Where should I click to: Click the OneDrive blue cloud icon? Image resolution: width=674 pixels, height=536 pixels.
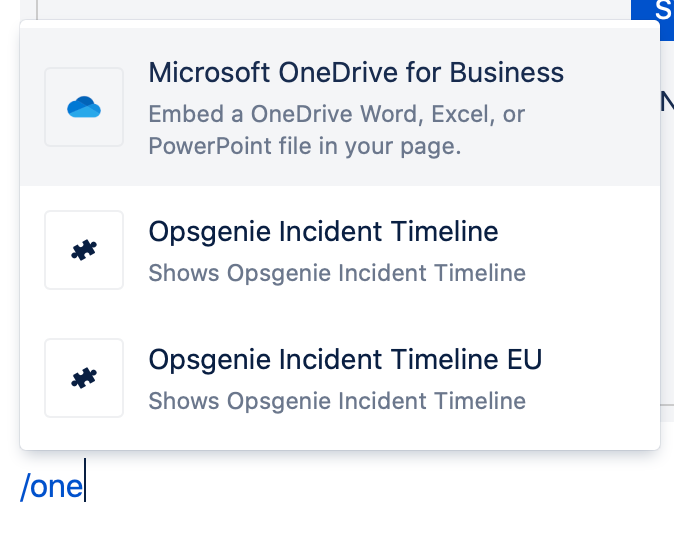point(84,107)
